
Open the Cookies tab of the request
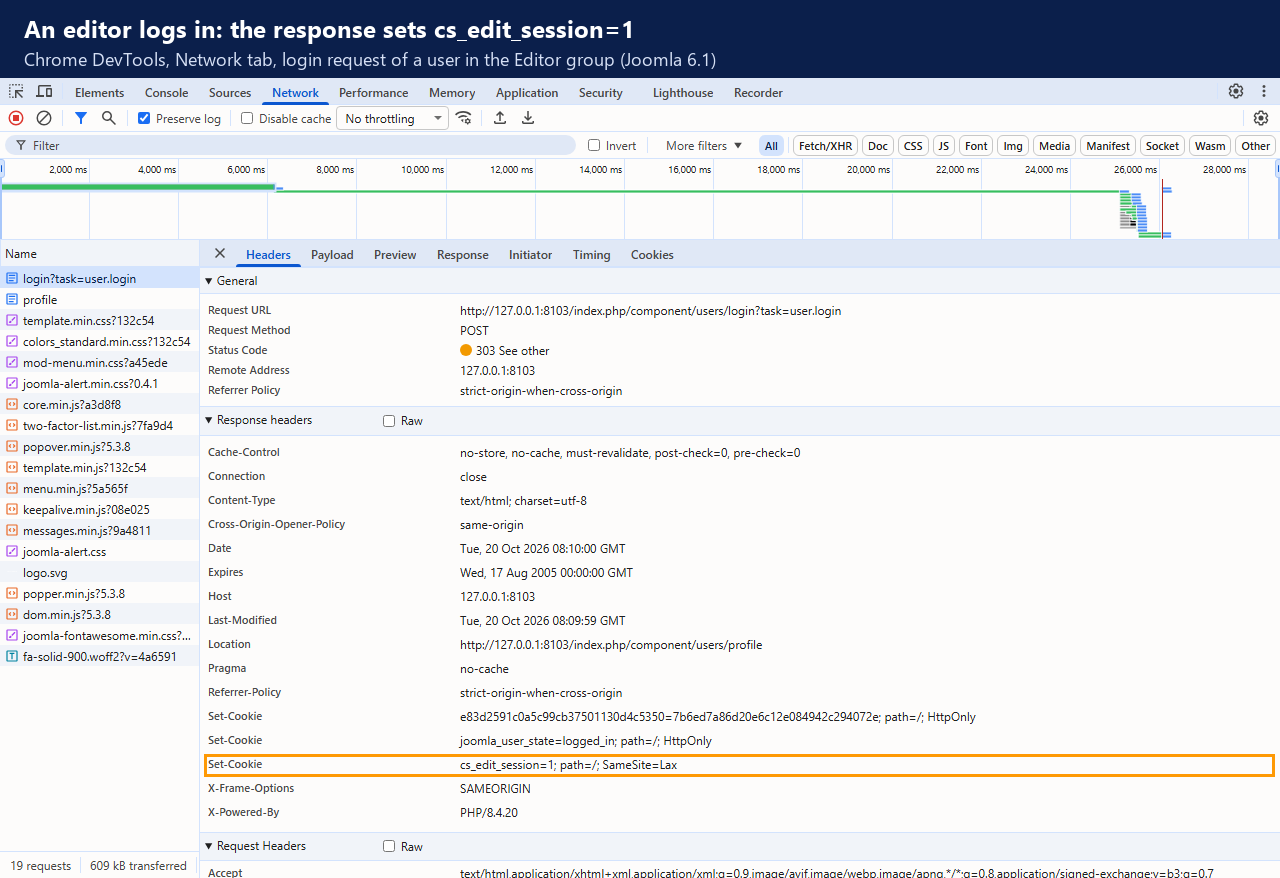(x=652, y=255)
